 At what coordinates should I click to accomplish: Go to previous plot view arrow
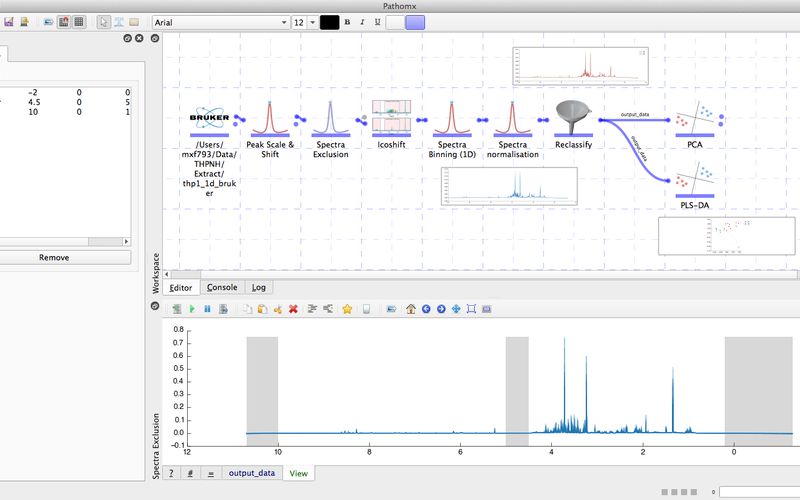point(426,309)
